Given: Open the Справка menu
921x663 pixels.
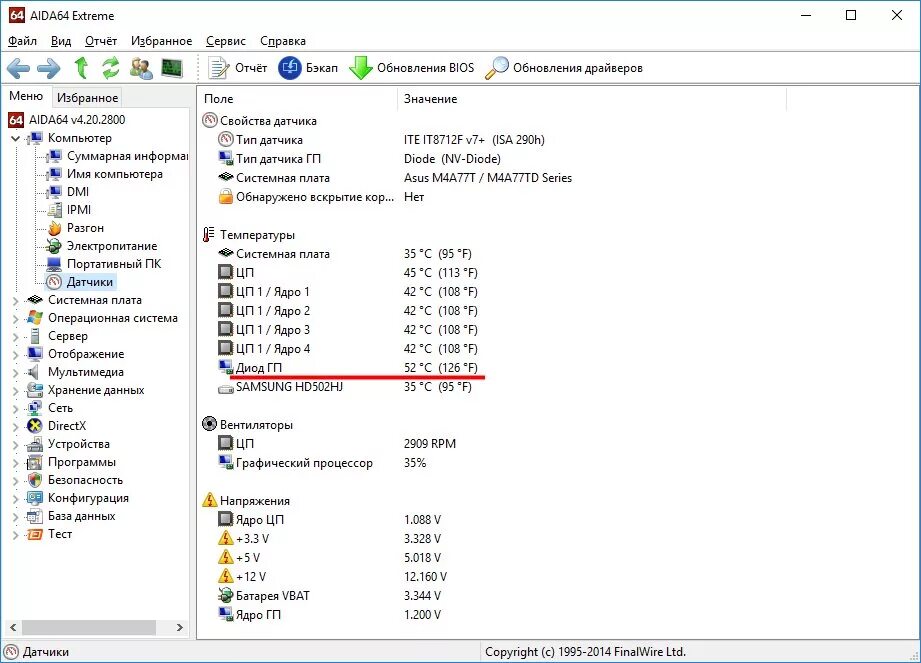Looking at the screenshot, I should tap(283, 41).
